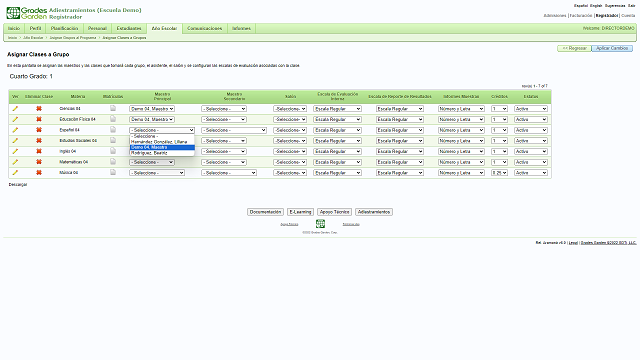This screenshot has height=360, width=640.
Task: Click the green Grades Garden footer icon
Action: [x=320, y=224]
